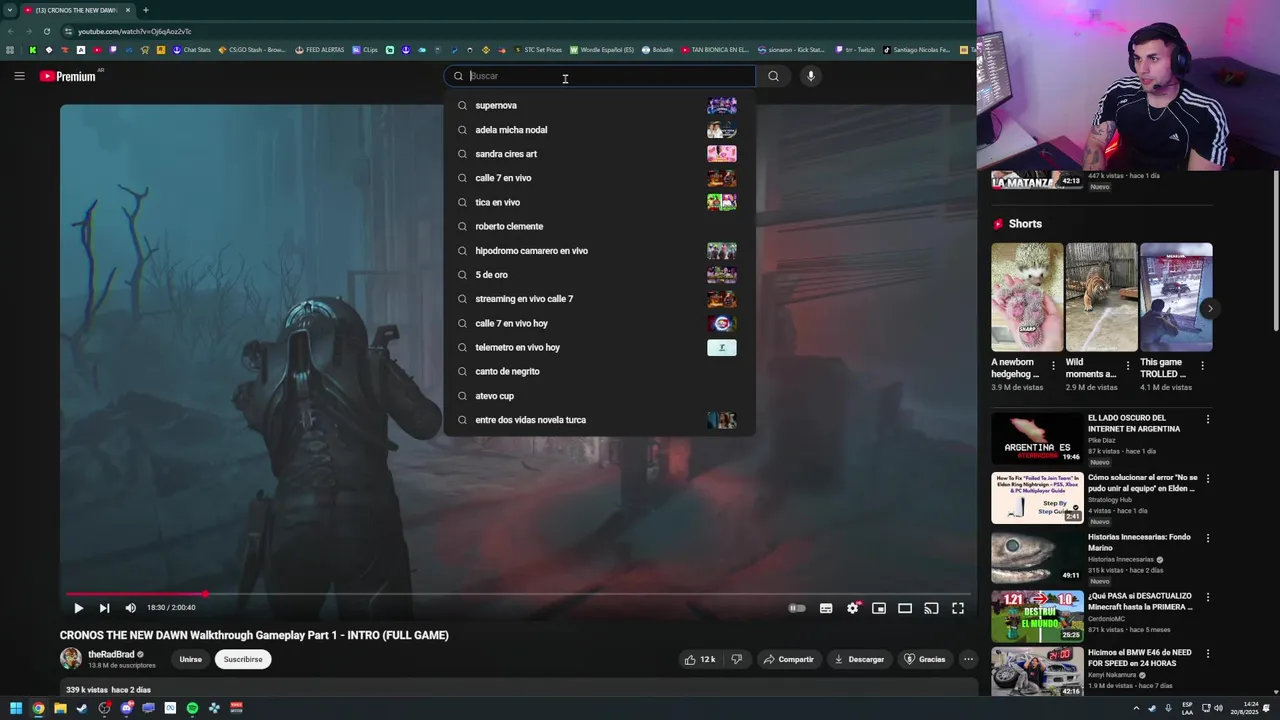The width and height of the screenshot is (1280, 720).
Task: Toggle subtitles captions button
Action: pyautogui.click(x=826, y=608)
